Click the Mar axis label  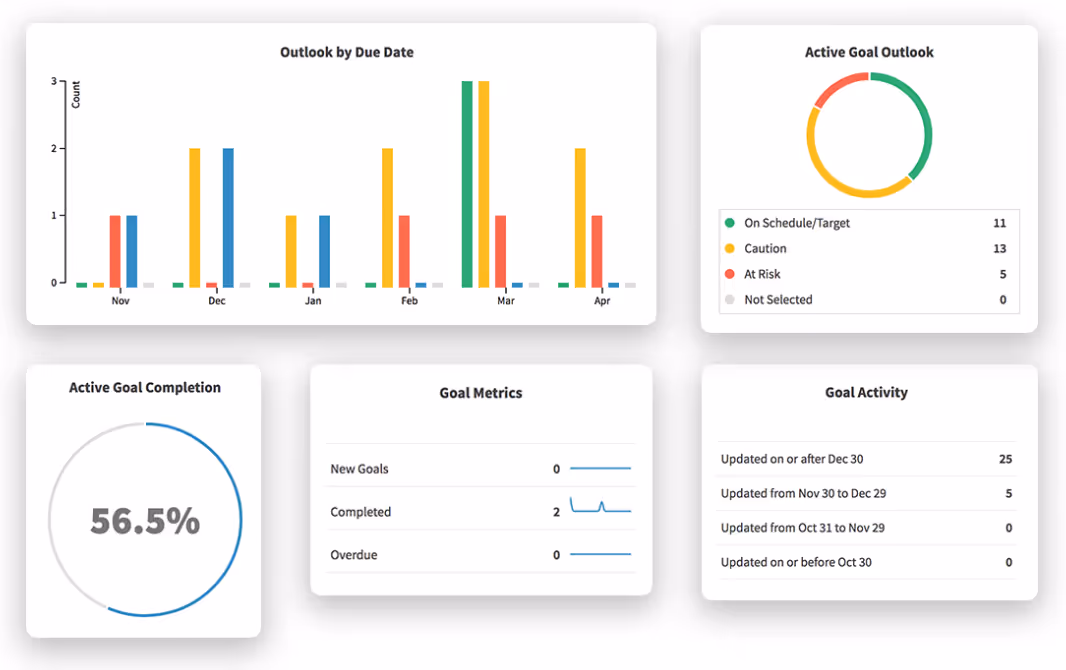click(506, 300)
